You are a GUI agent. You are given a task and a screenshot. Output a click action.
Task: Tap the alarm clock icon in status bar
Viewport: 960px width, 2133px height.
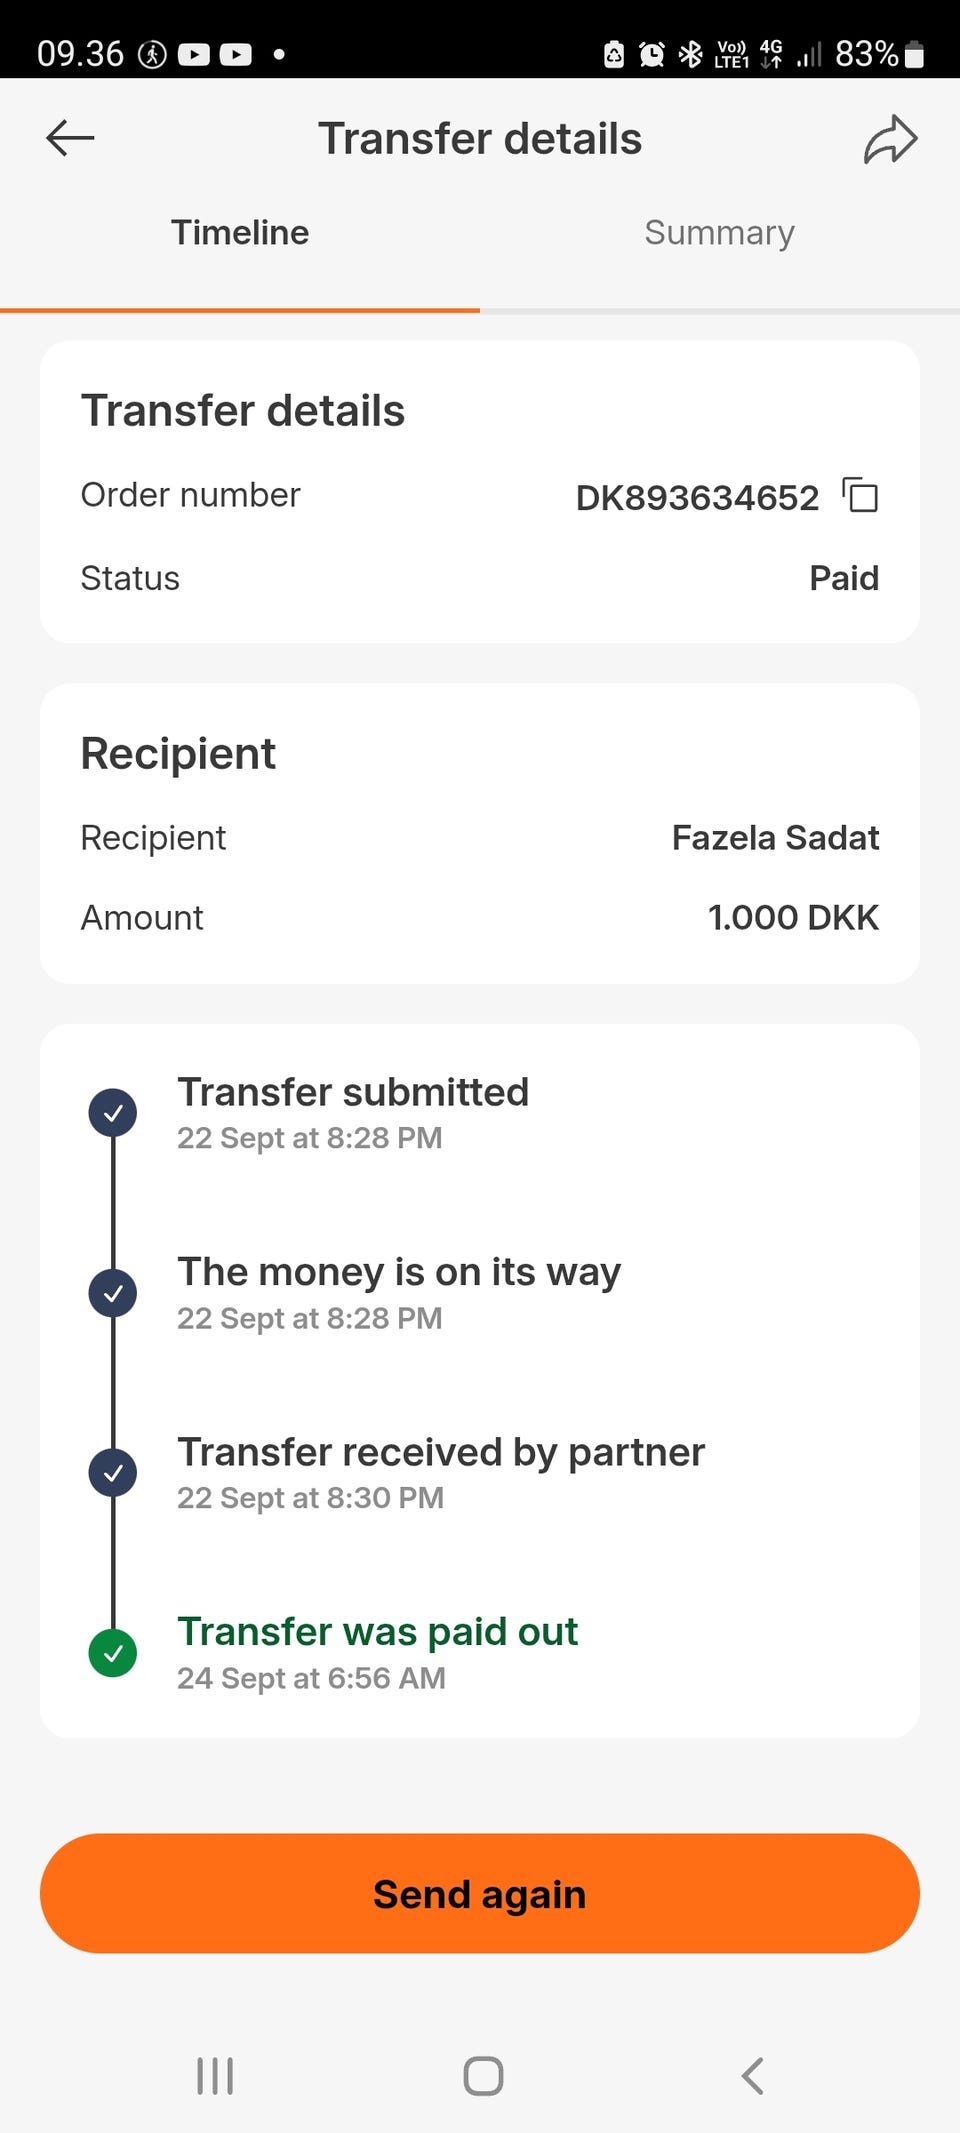click(652, 54)
